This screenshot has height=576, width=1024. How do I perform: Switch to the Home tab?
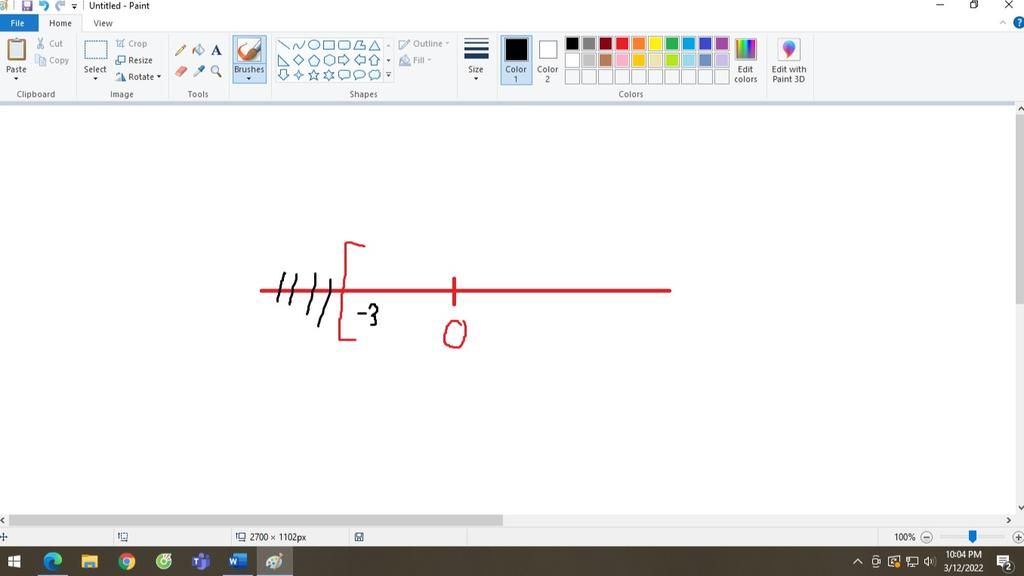[60, 23]
